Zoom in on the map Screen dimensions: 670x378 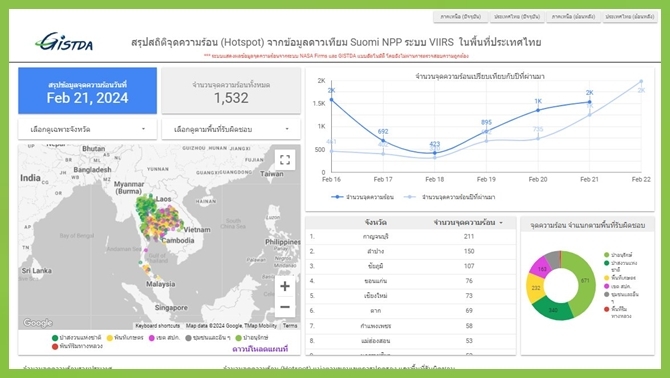pyautogui.click(x=285, y=286)
